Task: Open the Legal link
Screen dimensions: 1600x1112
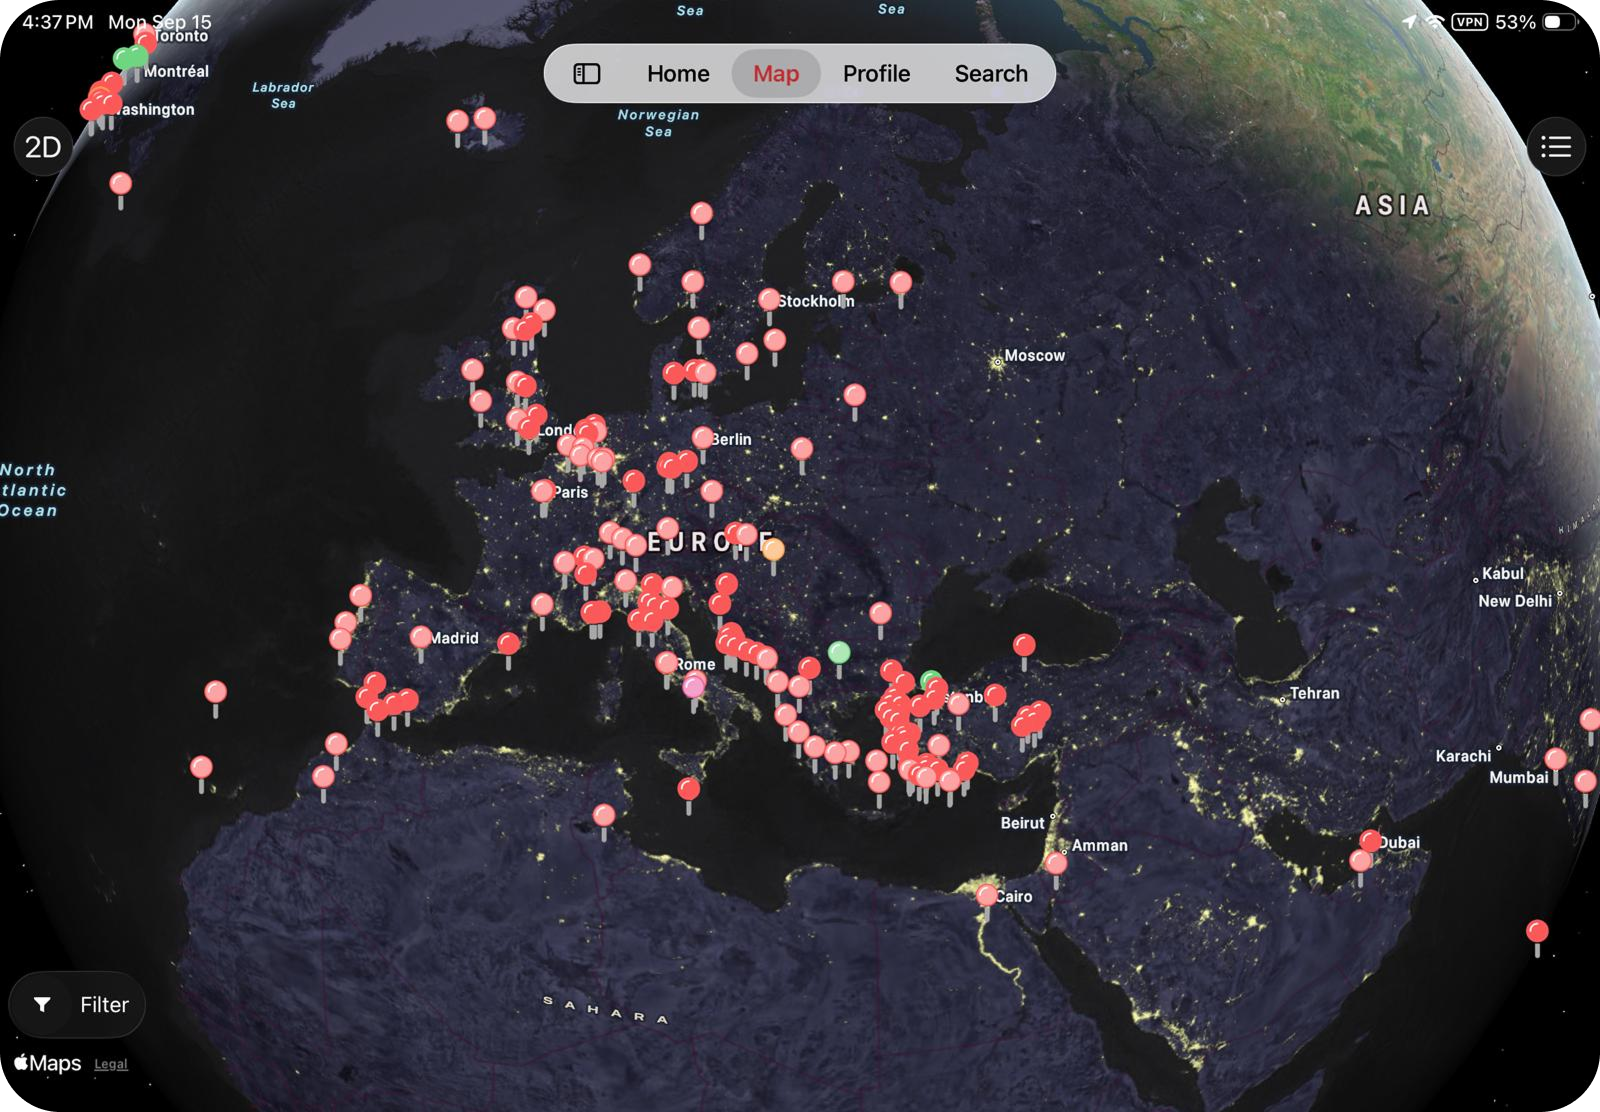Action: (111, 1064)
